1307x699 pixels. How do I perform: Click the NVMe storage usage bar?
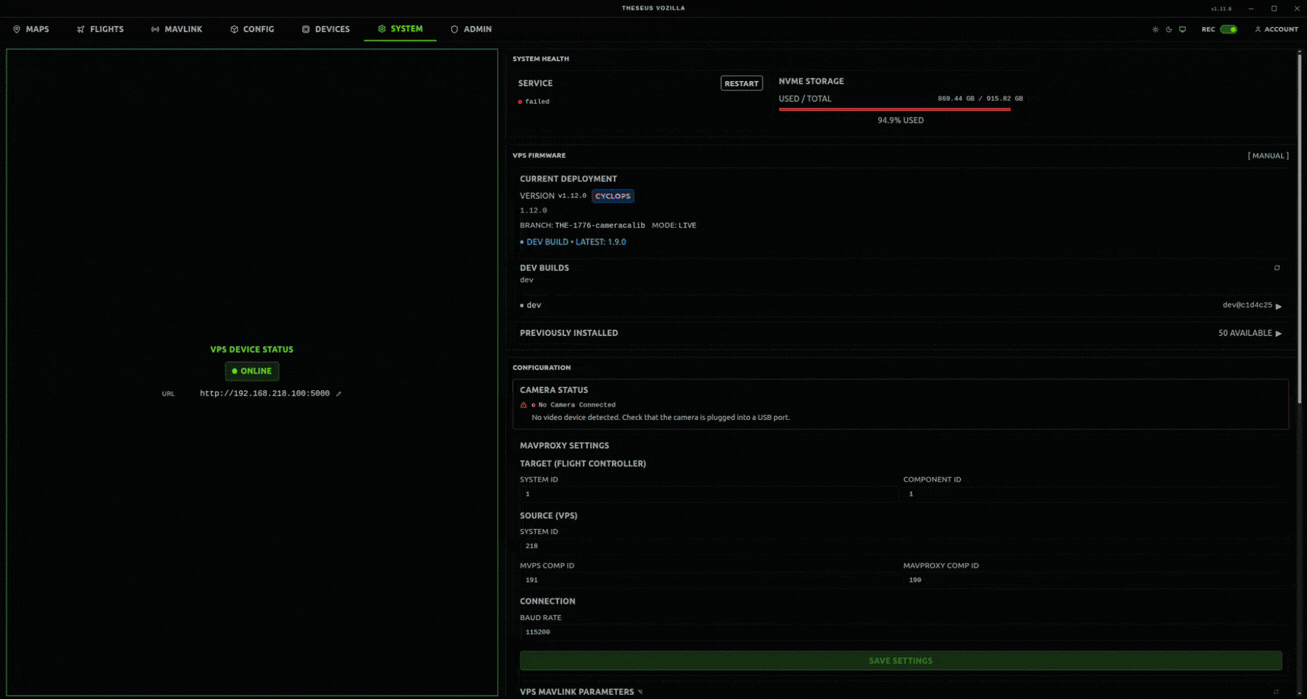coord(894,109)
